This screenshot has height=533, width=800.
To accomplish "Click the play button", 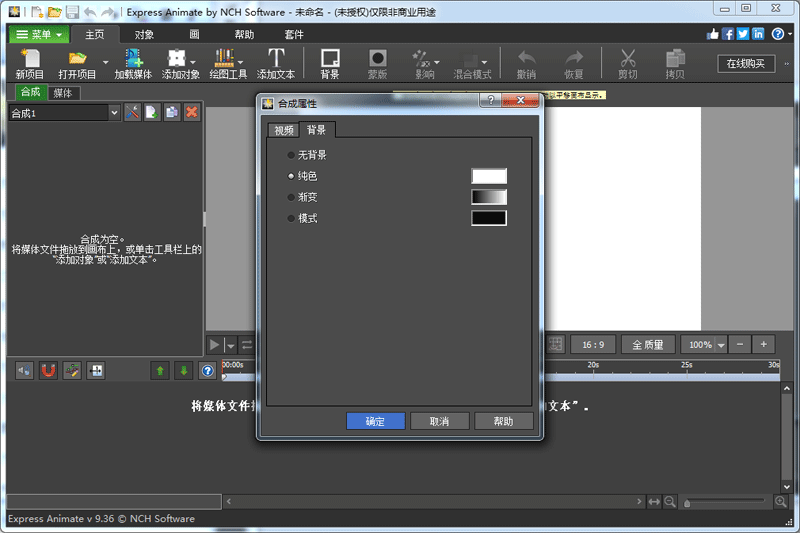I will click(x=214, y=345).
